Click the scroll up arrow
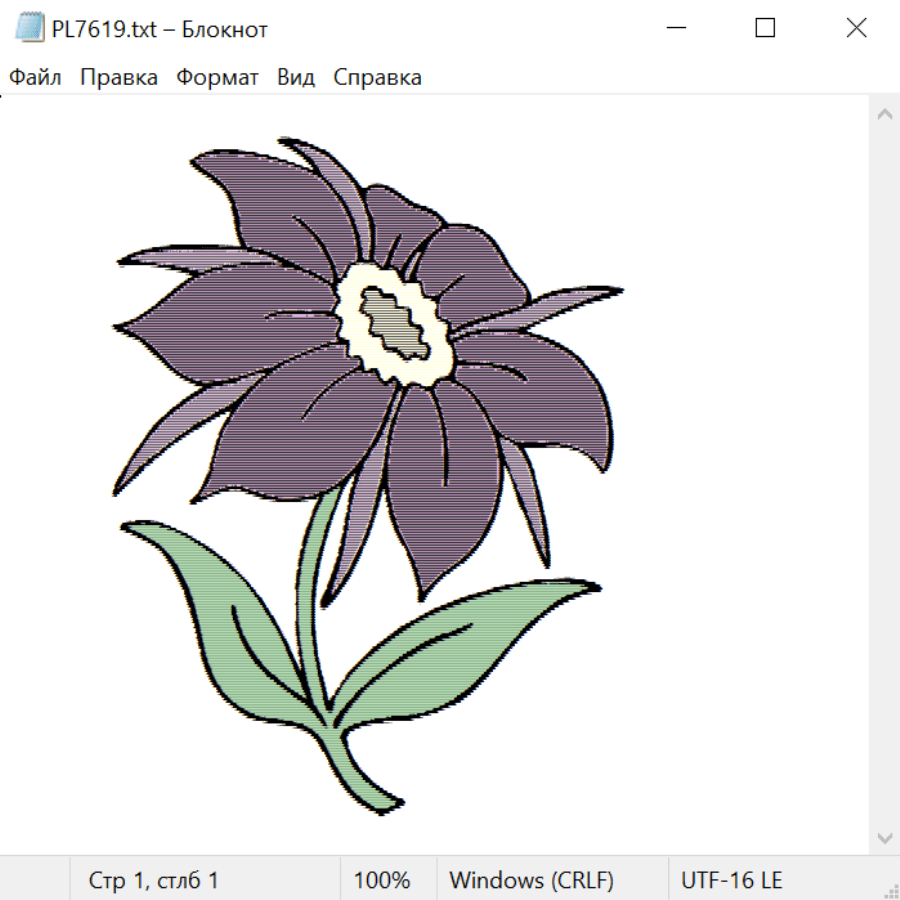900x900 pixels. tap(884, 115)
